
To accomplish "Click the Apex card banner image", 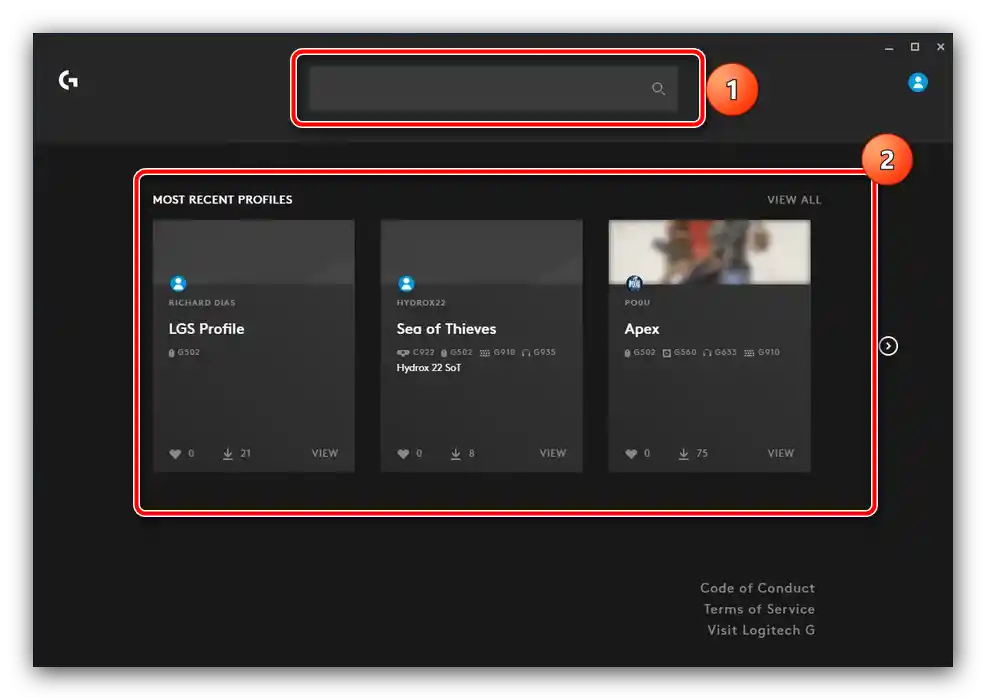I will [709, 252].
